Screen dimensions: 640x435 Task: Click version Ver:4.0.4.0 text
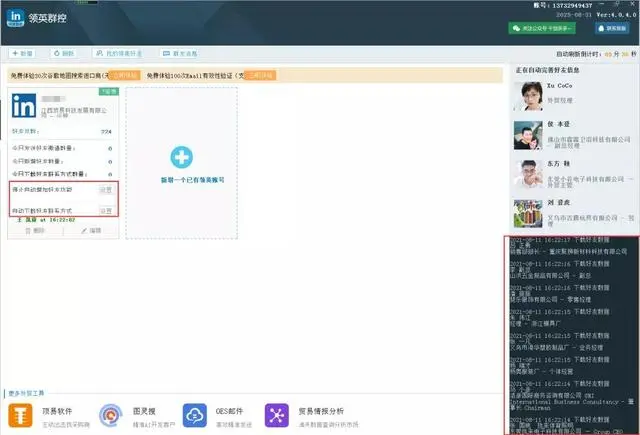pyautogui.click(x=616, y=15)
